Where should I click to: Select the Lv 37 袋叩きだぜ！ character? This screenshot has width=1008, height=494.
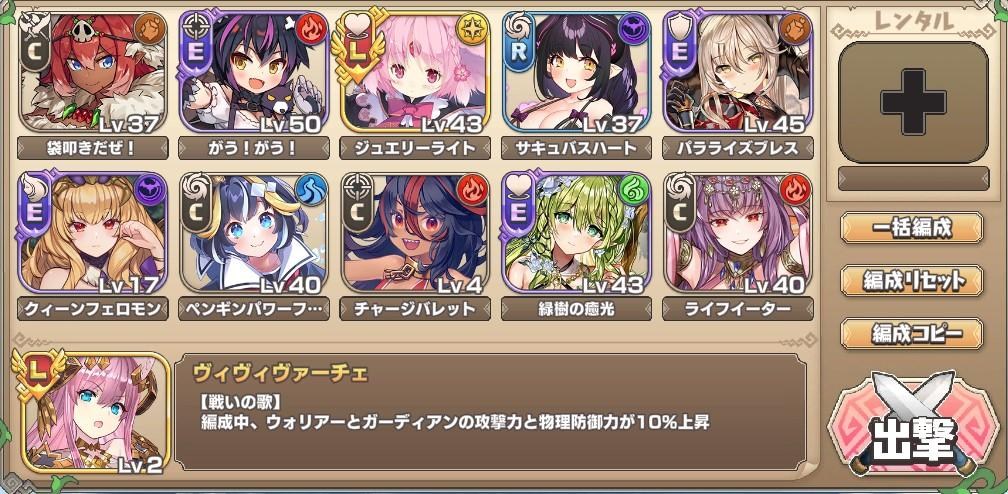pos(93,72)
